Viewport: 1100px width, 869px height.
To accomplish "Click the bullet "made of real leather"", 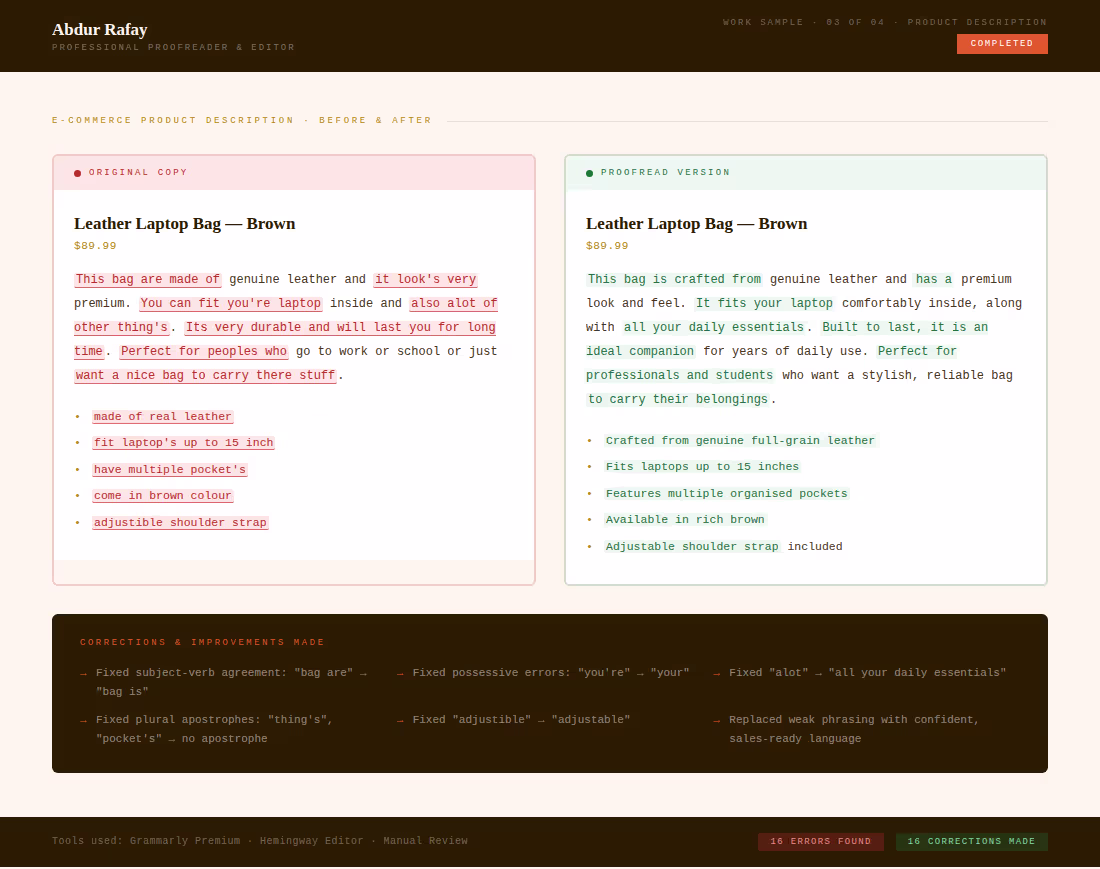I will pos(163,417).
